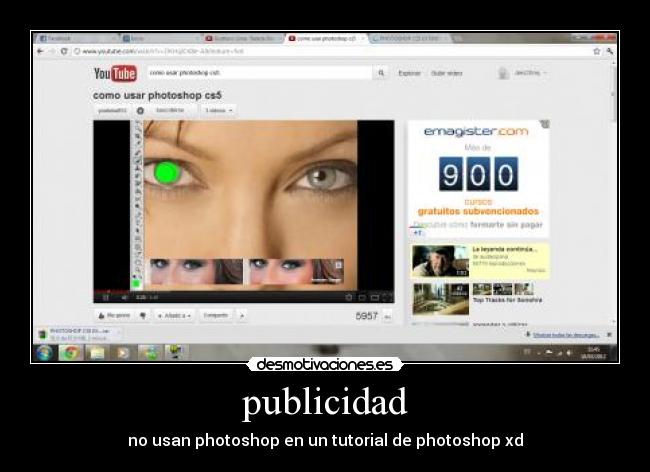Click the Chrome address bar URL
The height and width of the screenshot is (472, 650).
click(162, 51)
